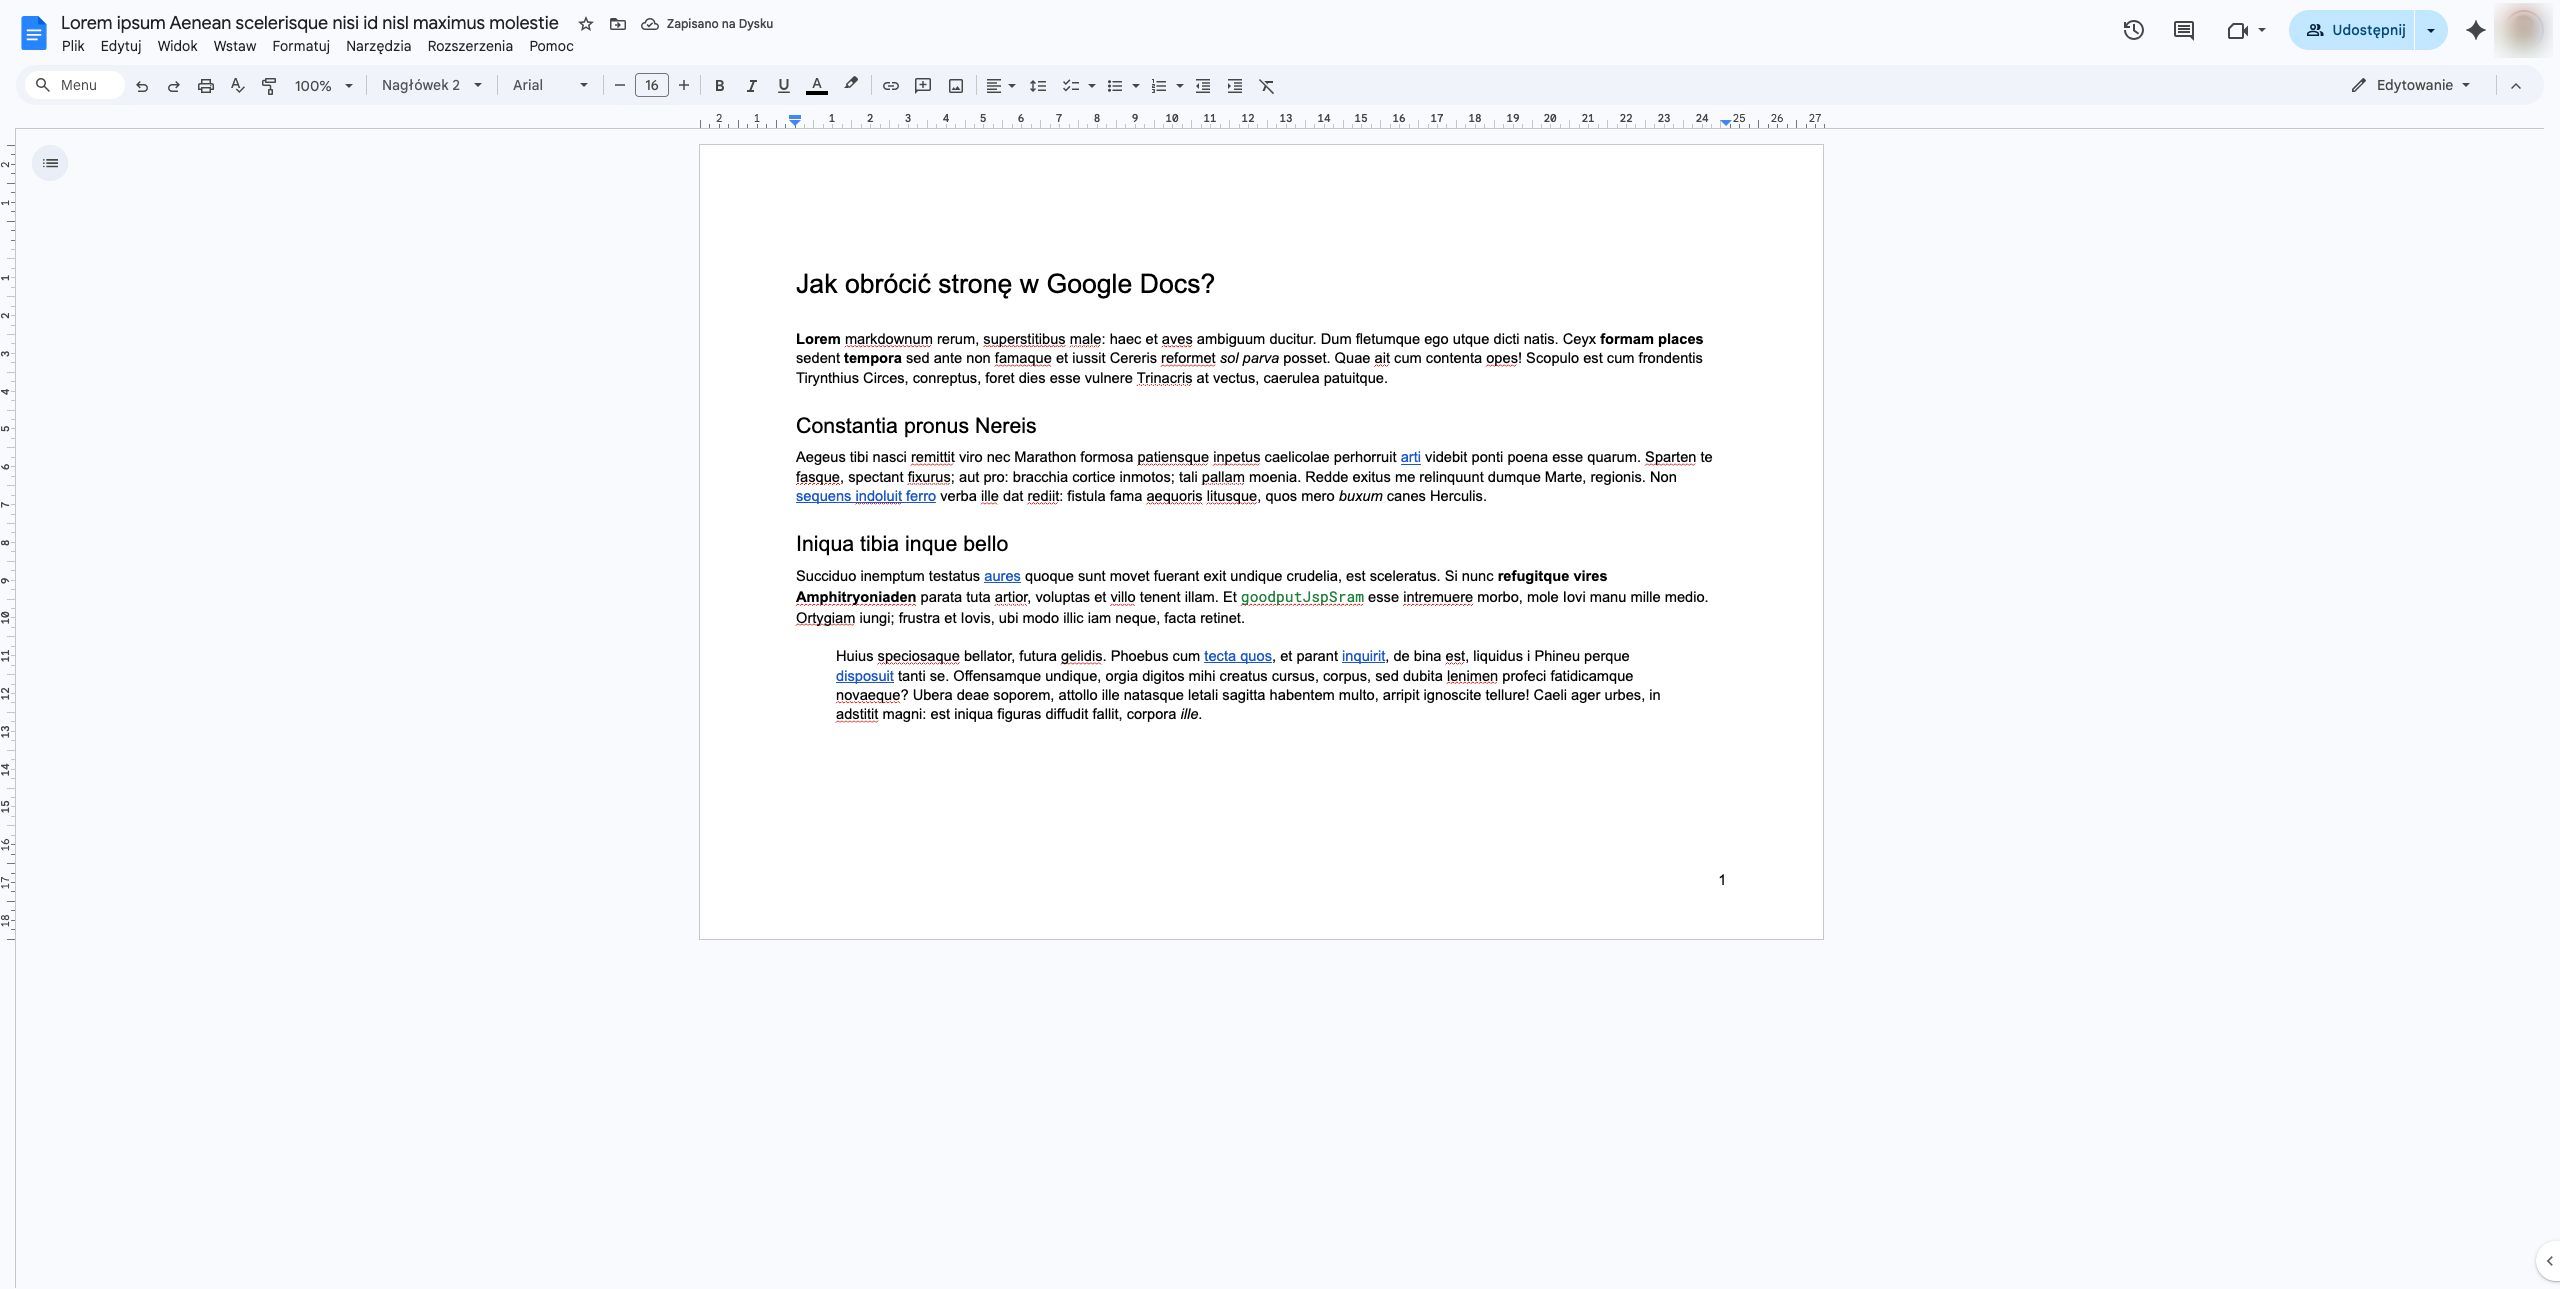The width and height of the screenshot is (2560, 1289).
Task: Open the Formatuj menu
Action: 301,46
